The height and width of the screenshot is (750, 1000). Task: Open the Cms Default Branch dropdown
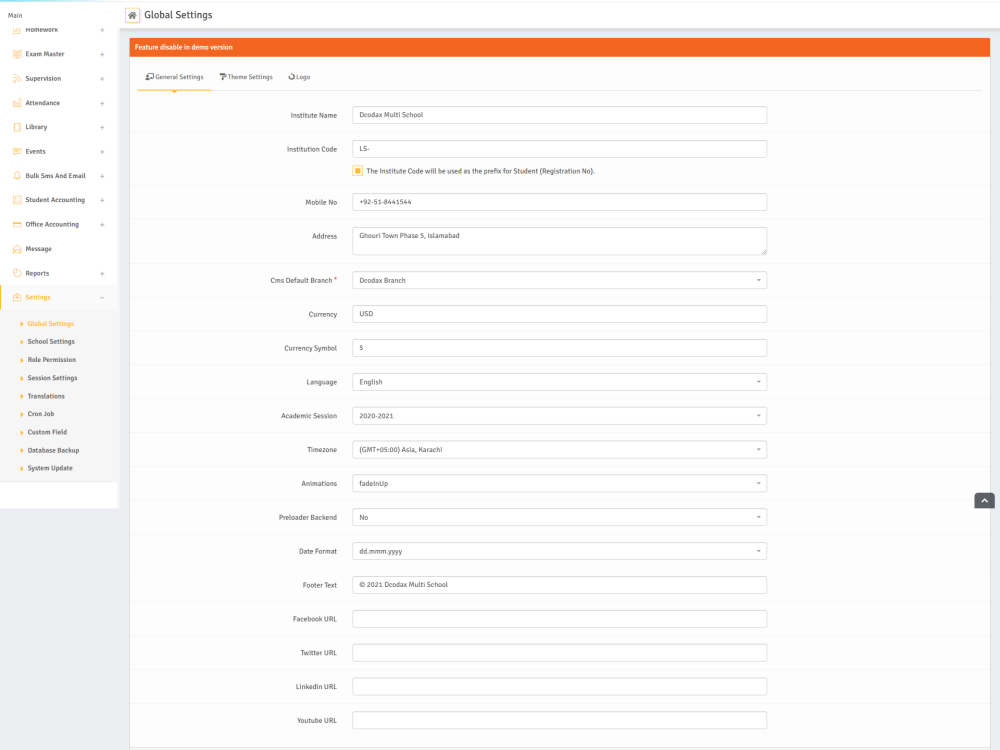coord(559,280)
